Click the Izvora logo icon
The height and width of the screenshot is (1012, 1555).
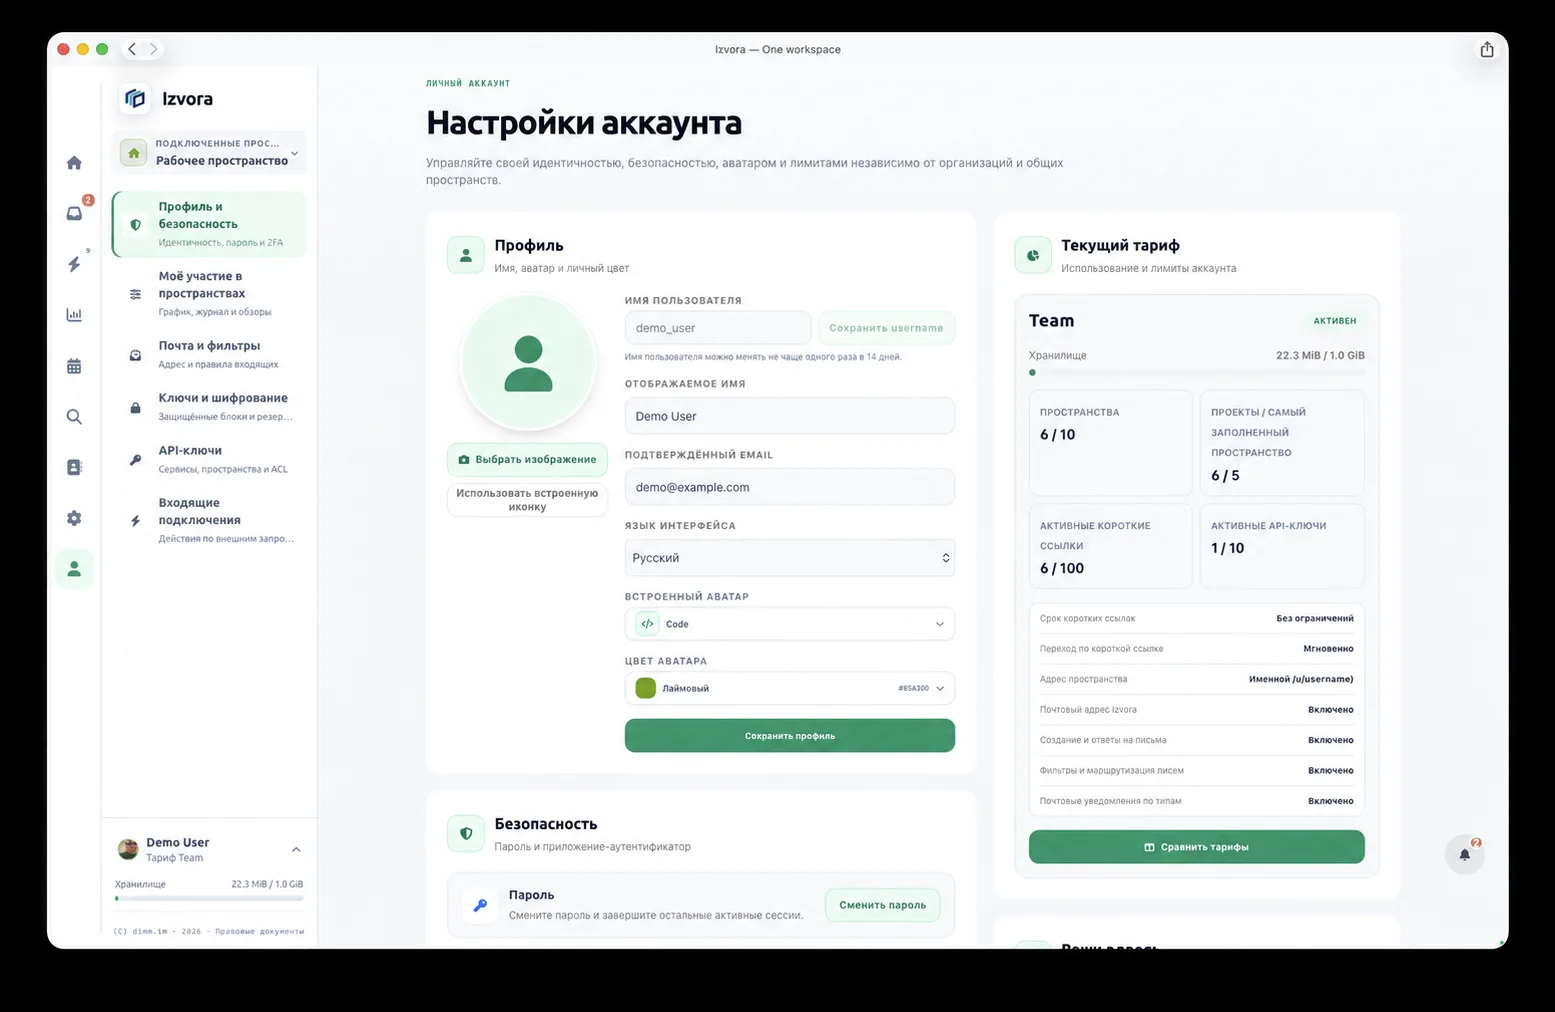click(x=135, y=98)
